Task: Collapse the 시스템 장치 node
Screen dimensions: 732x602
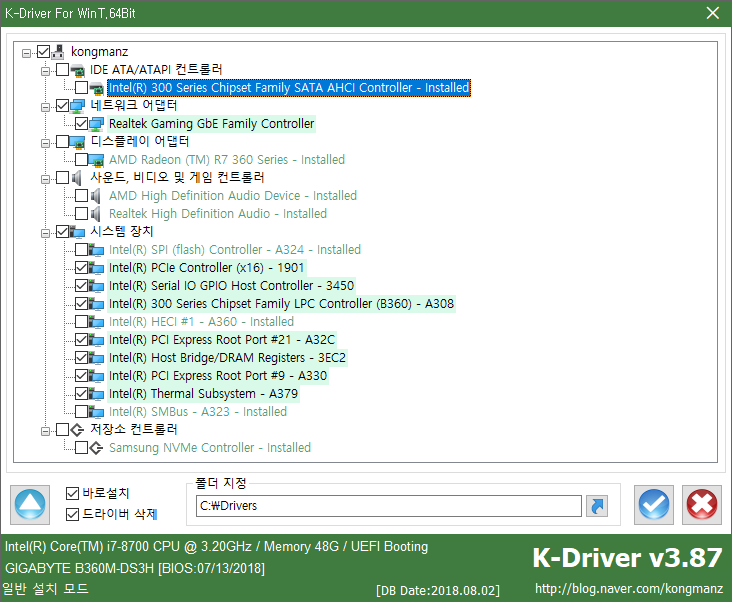Action: (x=45, y=233)
